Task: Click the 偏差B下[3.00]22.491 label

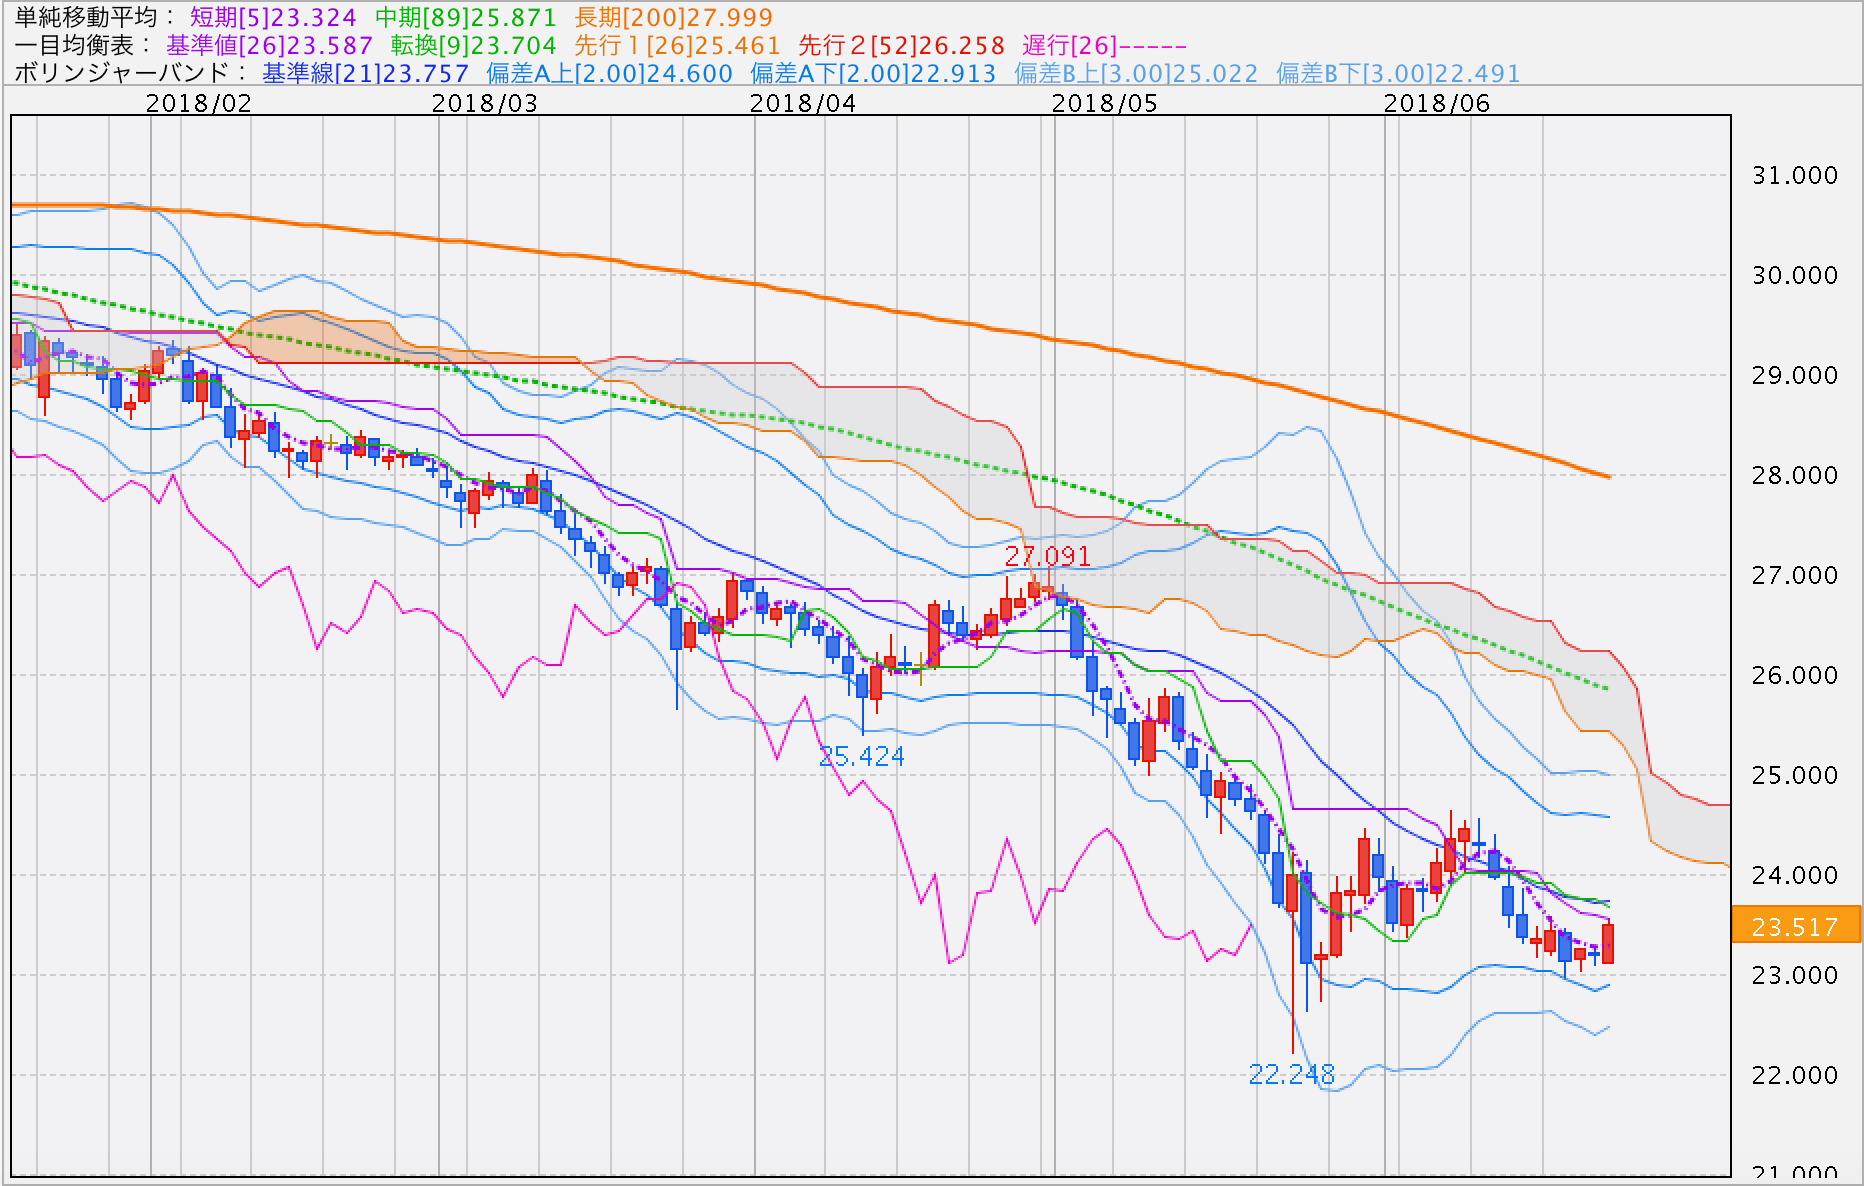Action: [x=1398, y=73]
